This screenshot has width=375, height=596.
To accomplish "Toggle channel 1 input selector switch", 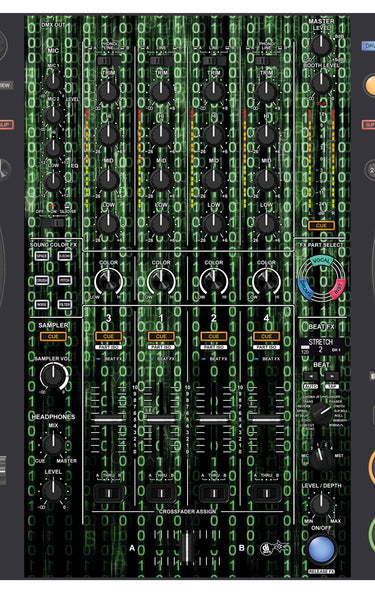I will (x=161, y=61).
